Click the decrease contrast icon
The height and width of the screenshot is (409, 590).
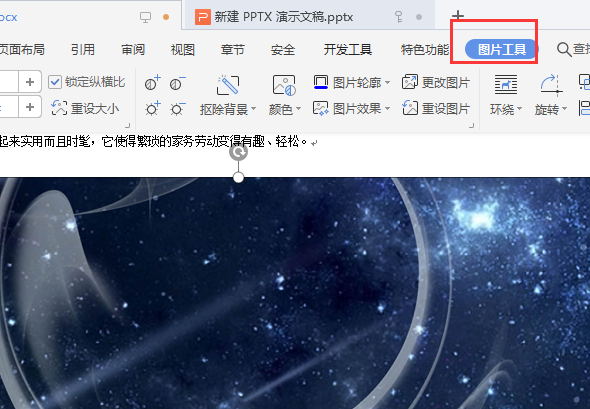[177, 83]
